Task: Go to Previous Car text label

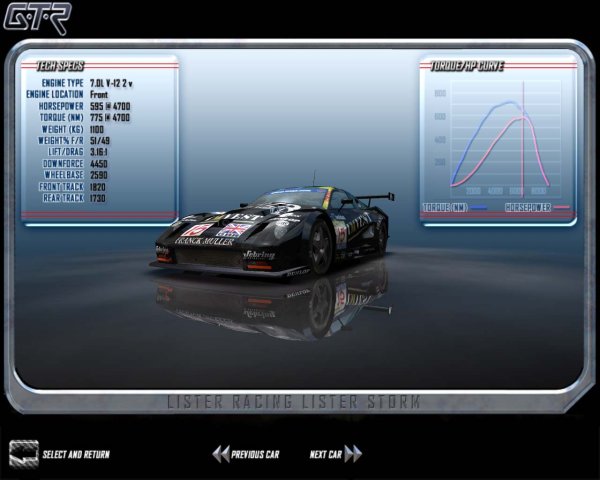Action: click(255, 454)
